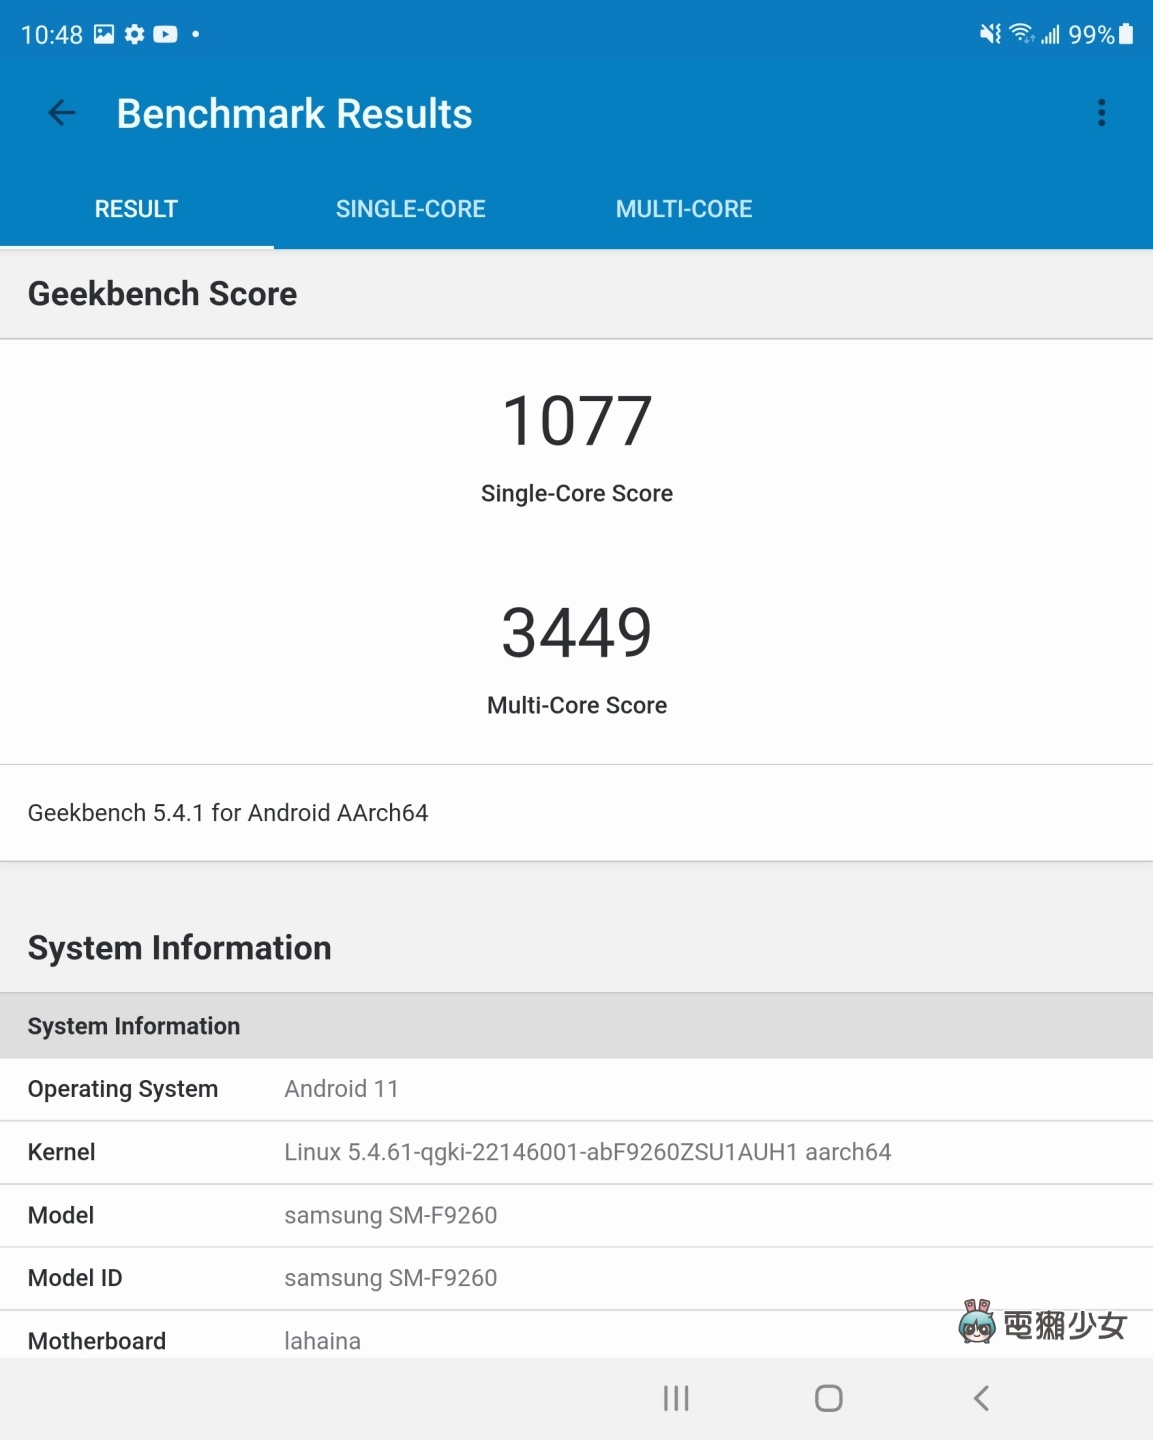Tap the gallery image notification icon
Screen dimensions: 1153x1440
point(104,35)
